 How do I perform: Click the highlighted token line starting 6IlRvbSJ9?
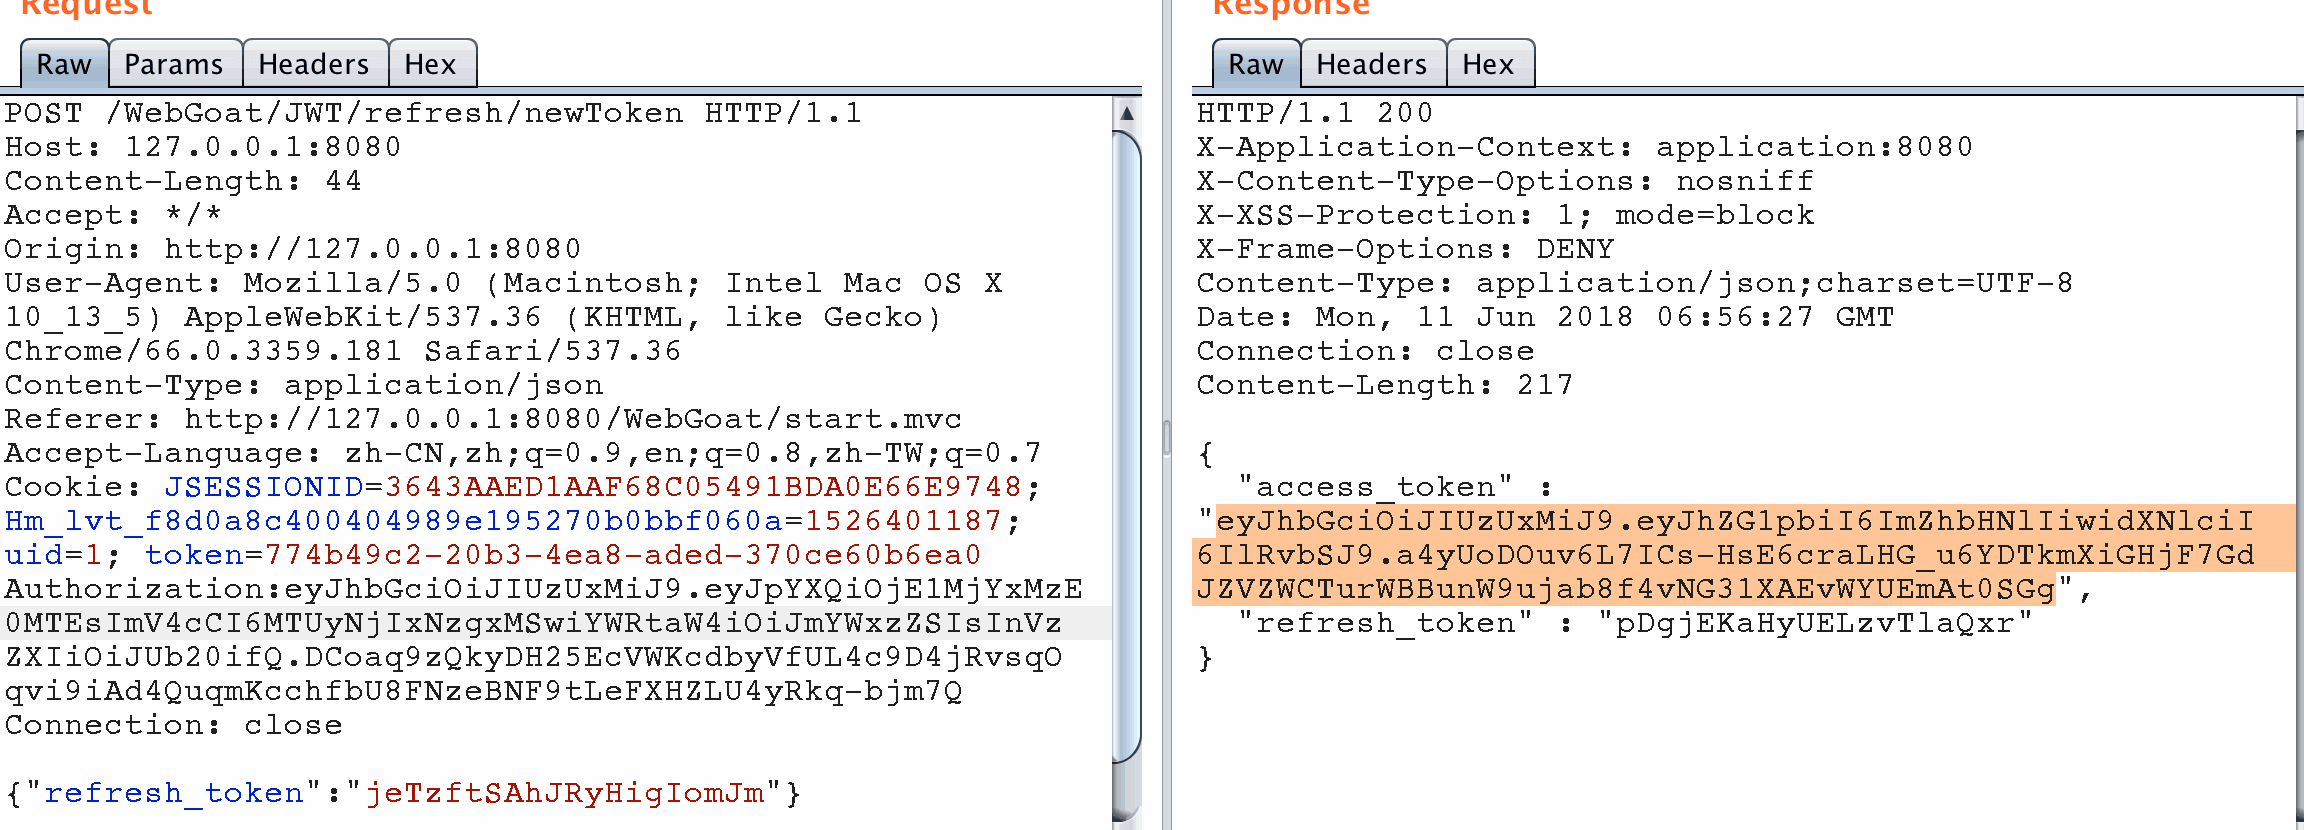(x=1725, y=555)
